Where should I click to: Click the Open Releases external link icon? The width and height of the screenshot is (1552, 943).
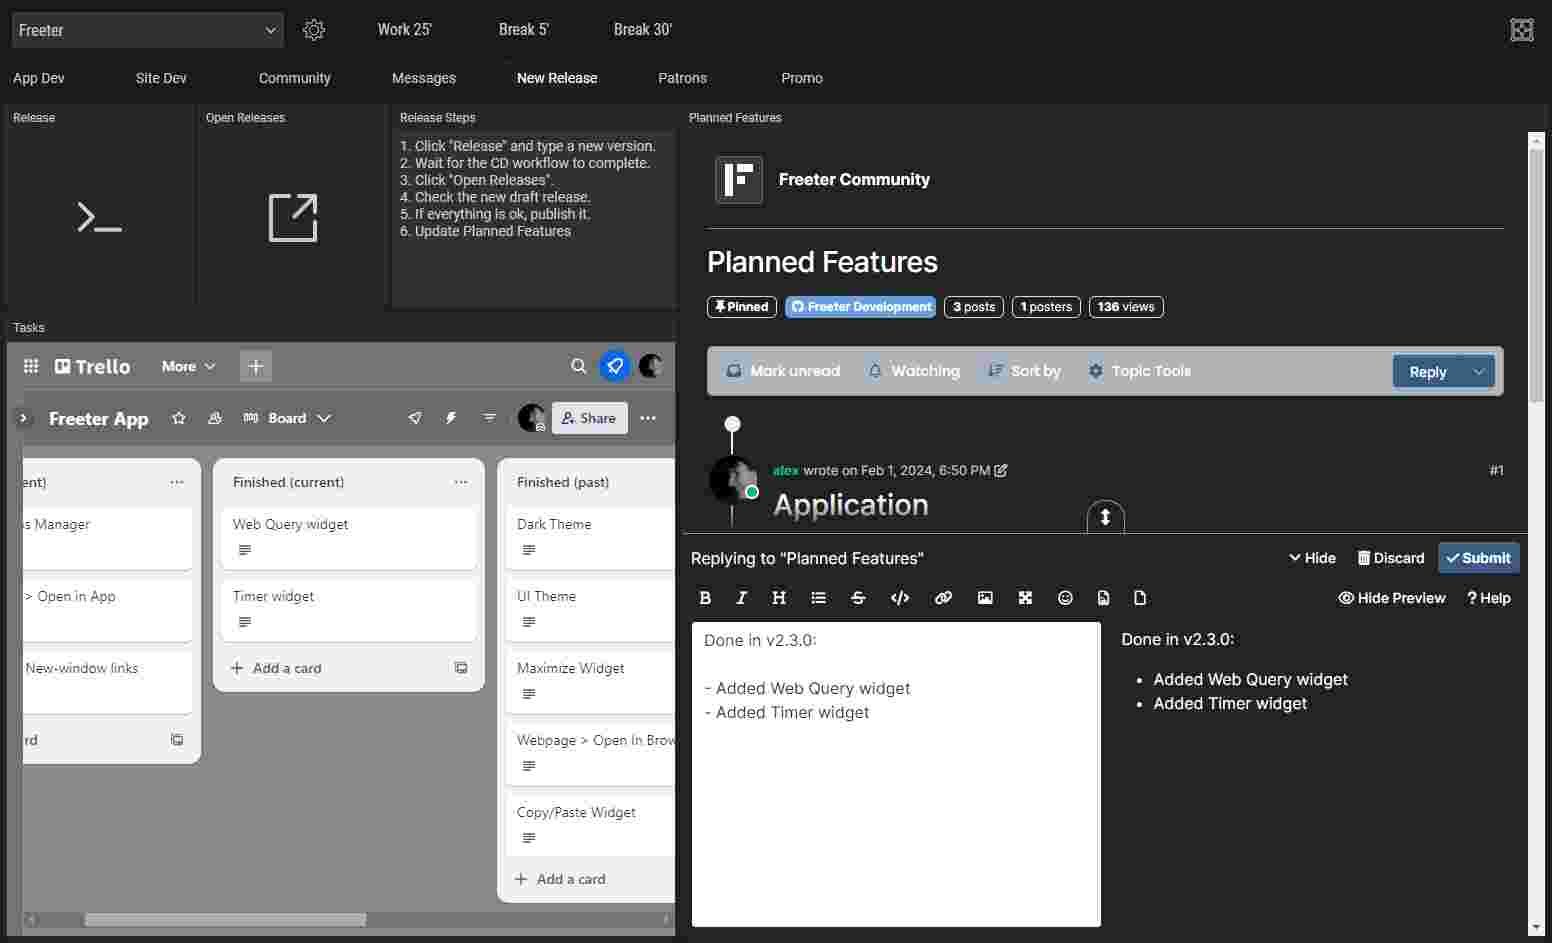(x=293, y=218)
